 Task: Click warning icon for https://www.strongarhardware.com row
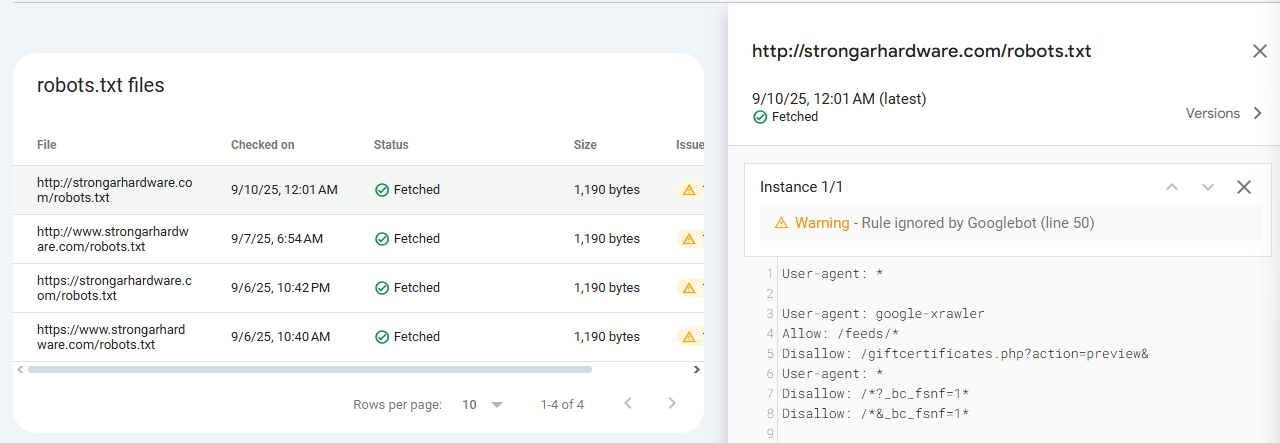pos(688,337)
